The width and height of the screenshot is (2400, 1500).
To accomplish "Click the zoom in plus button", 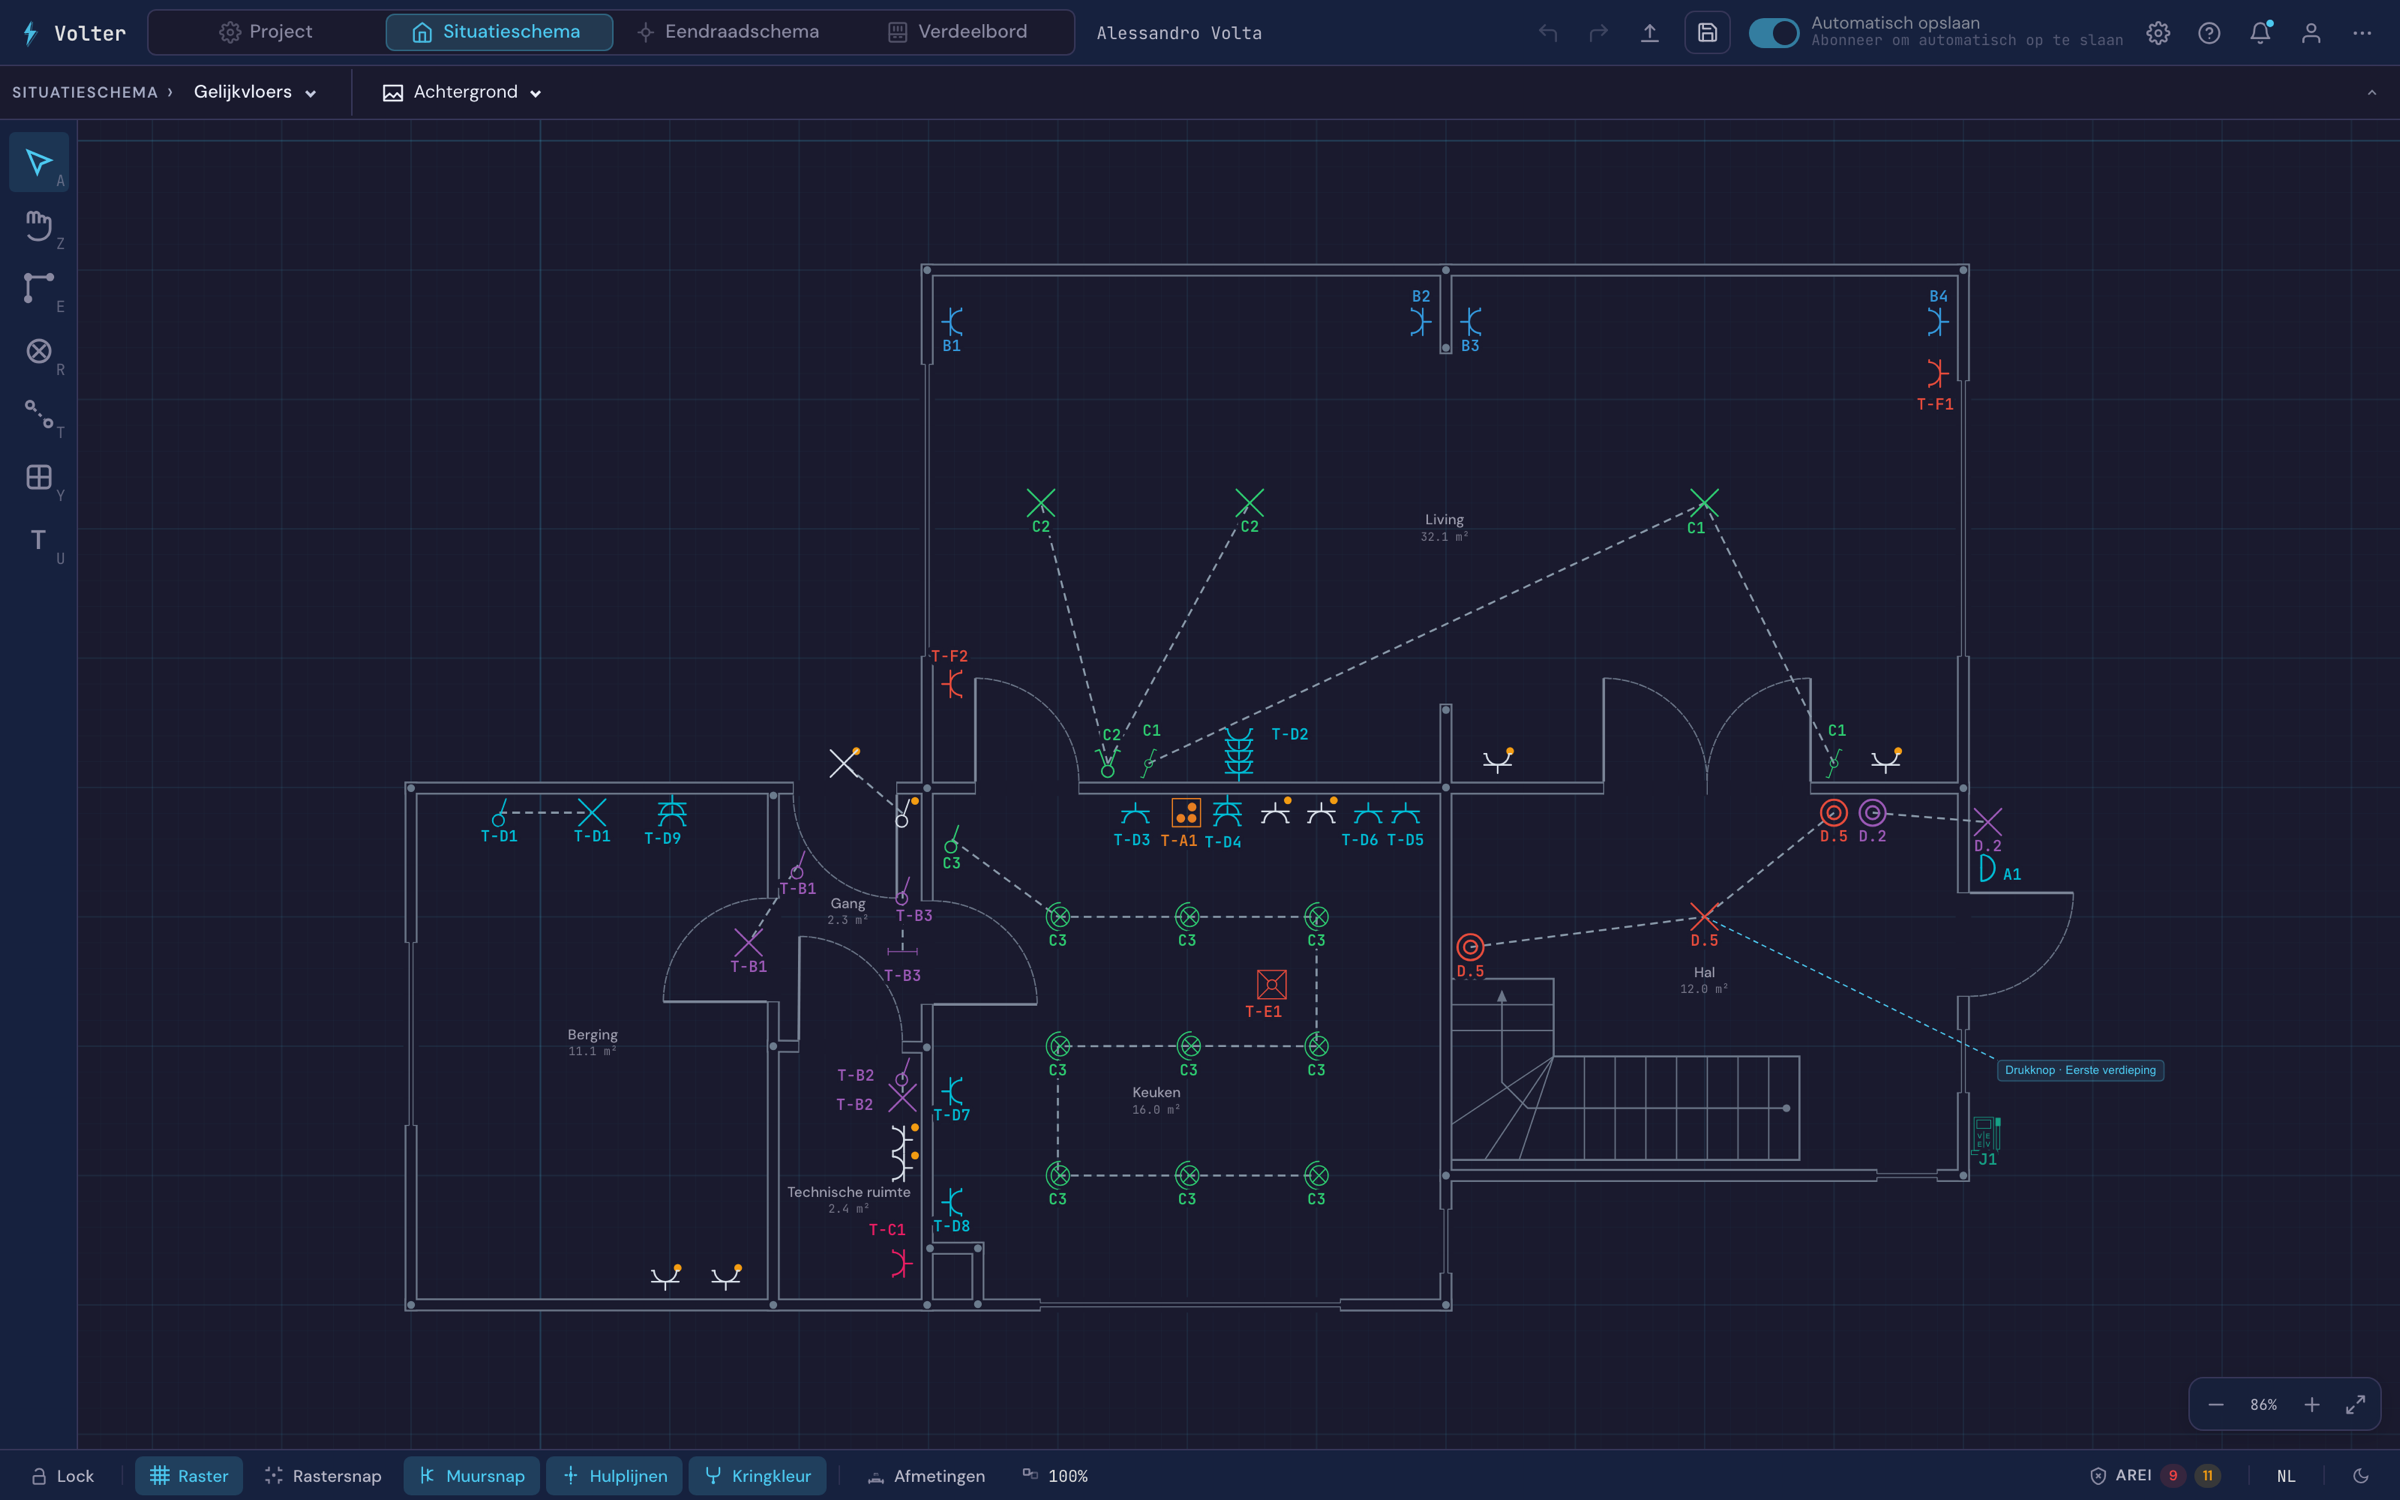I will [x=2312, y=1405].
